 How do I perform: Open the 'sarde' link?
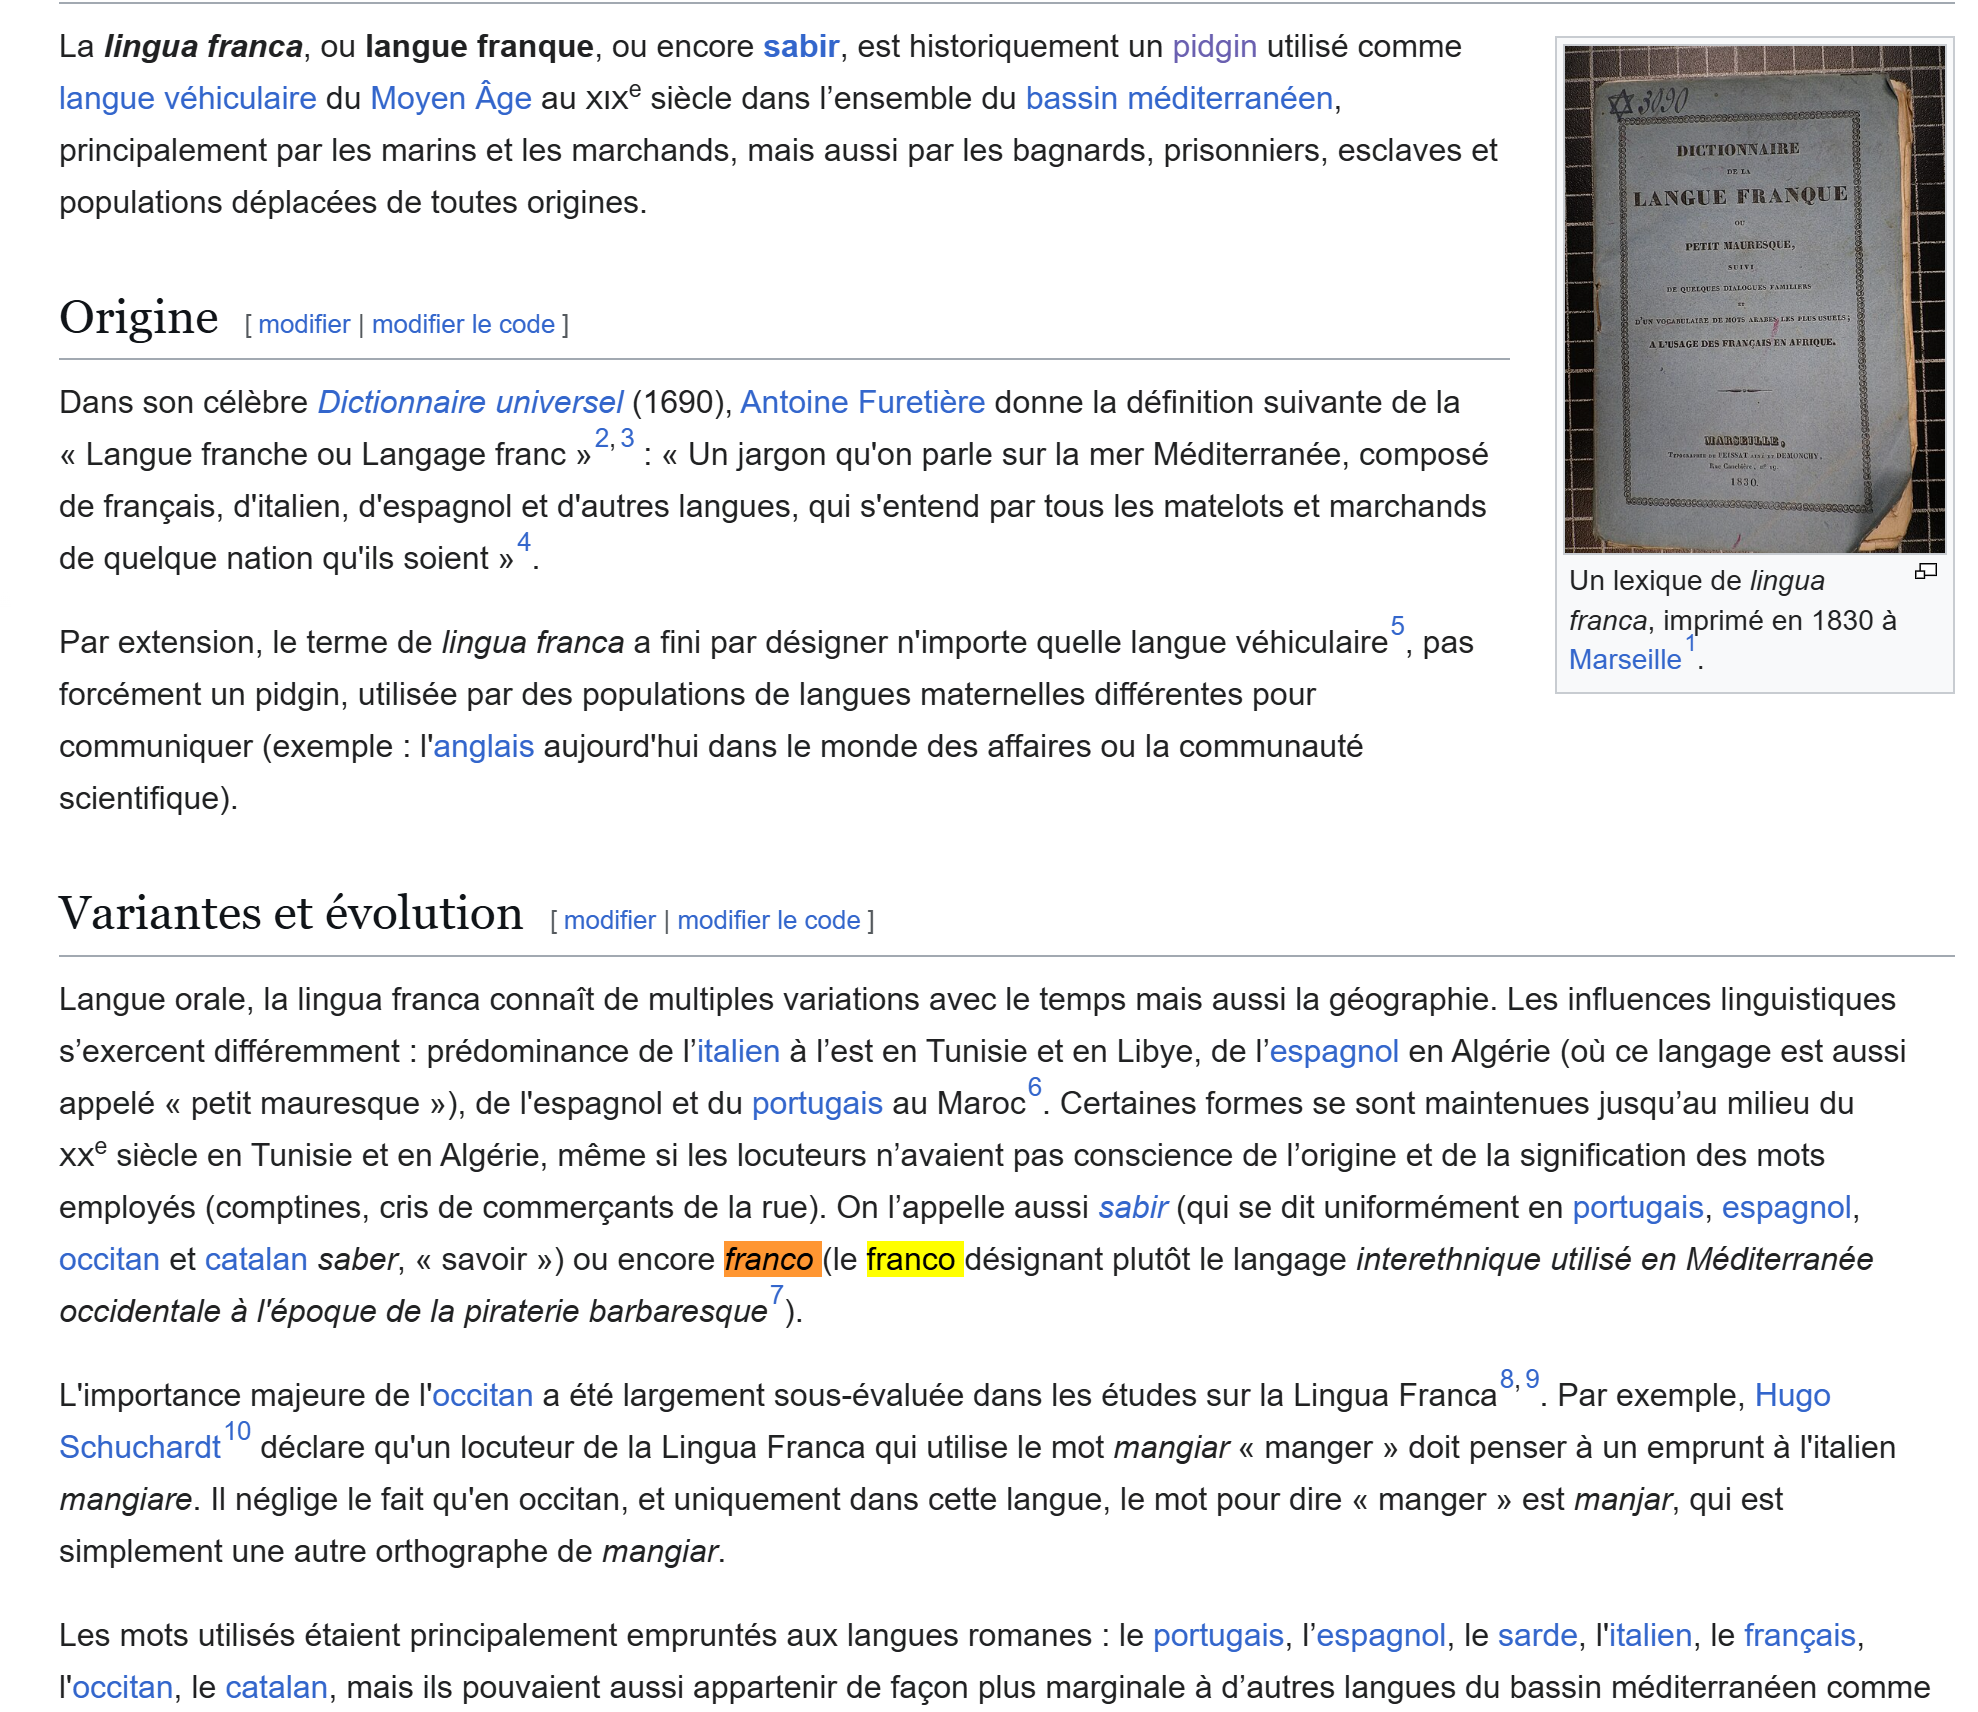point(1538,1635)
